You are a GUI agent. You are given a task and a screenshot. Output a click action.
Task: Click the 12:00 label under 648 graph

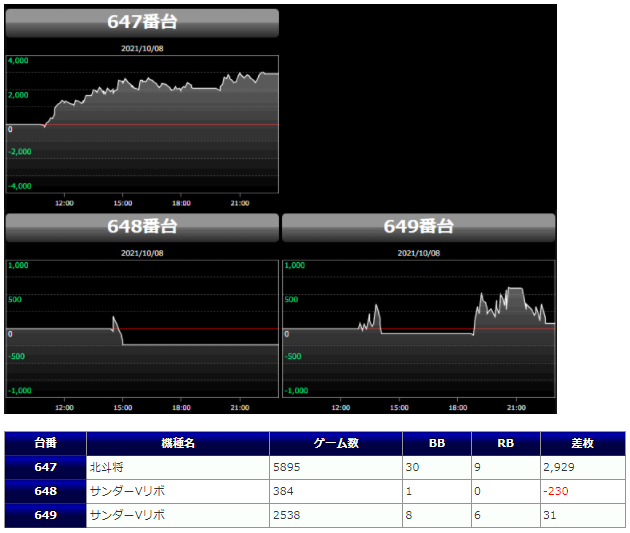coord(64,408)
